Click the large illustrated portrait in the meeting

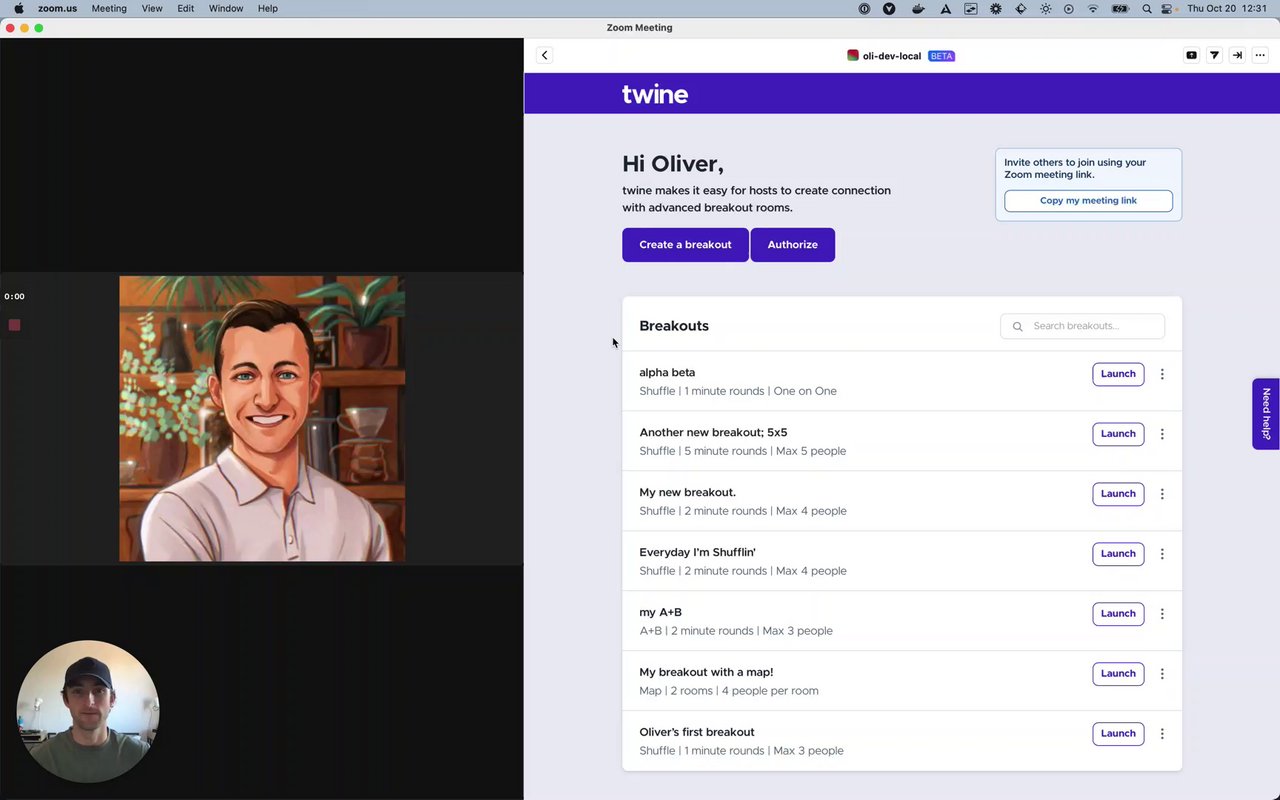262,419
